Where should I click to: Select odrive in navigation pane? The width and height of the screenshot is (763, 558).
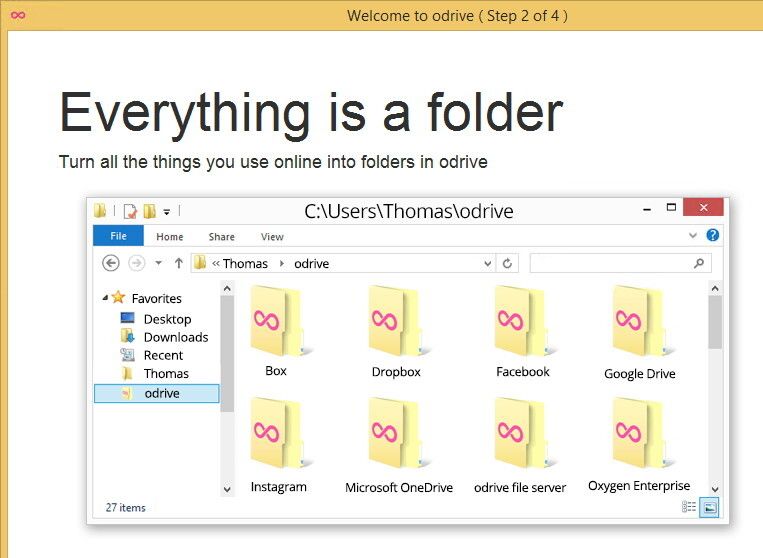[156, 393]
